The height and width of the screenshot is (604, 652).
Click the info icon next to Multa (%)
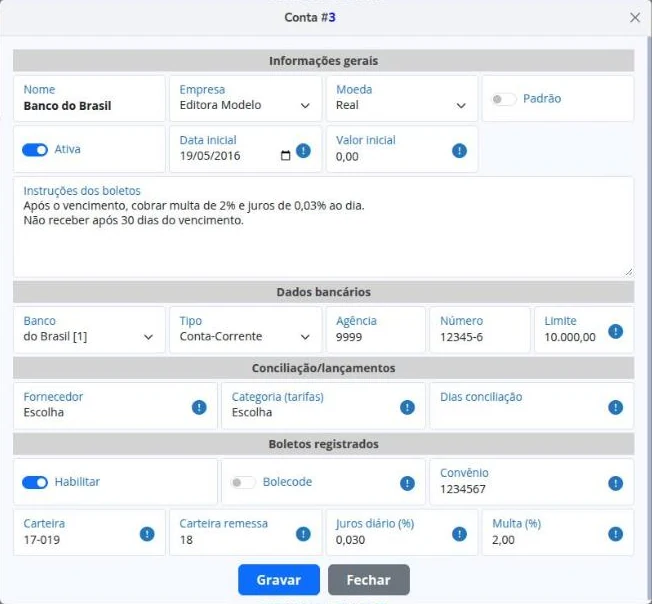pyautogui.click(x=615, y=534)
